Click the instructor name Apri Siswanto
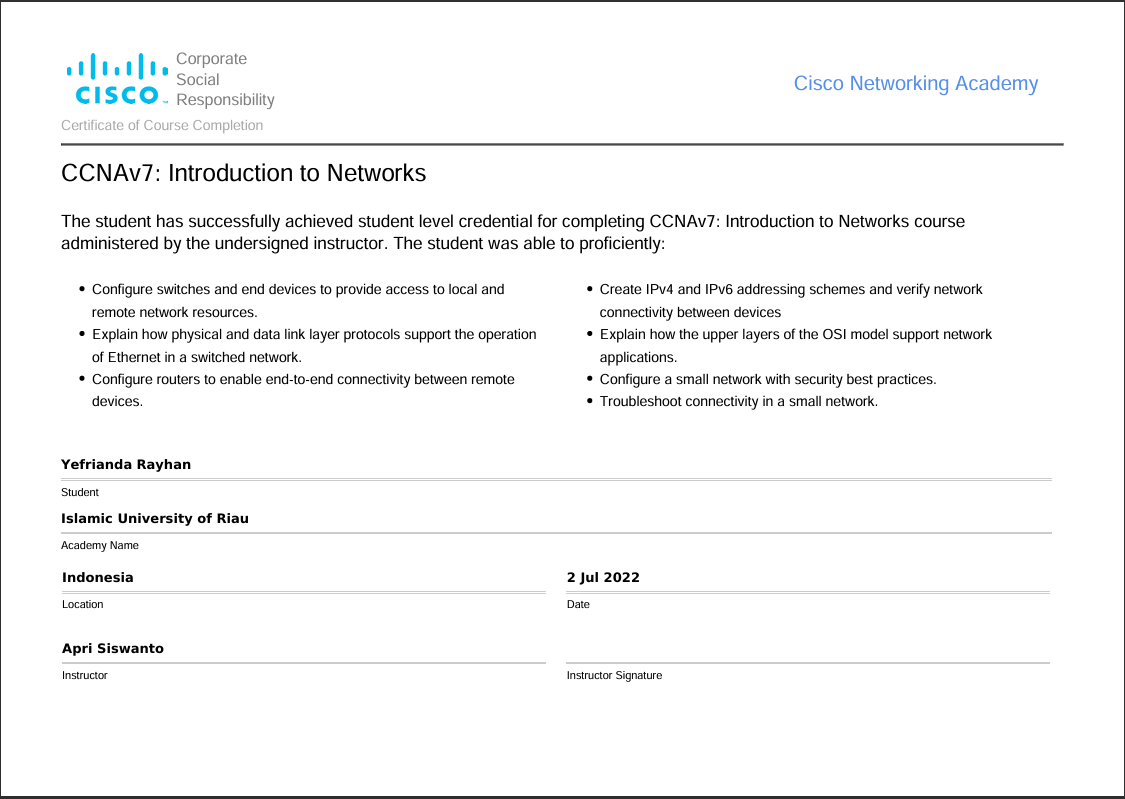The width and height of the screenshot is (1125, 799). (x=113, y=649)
